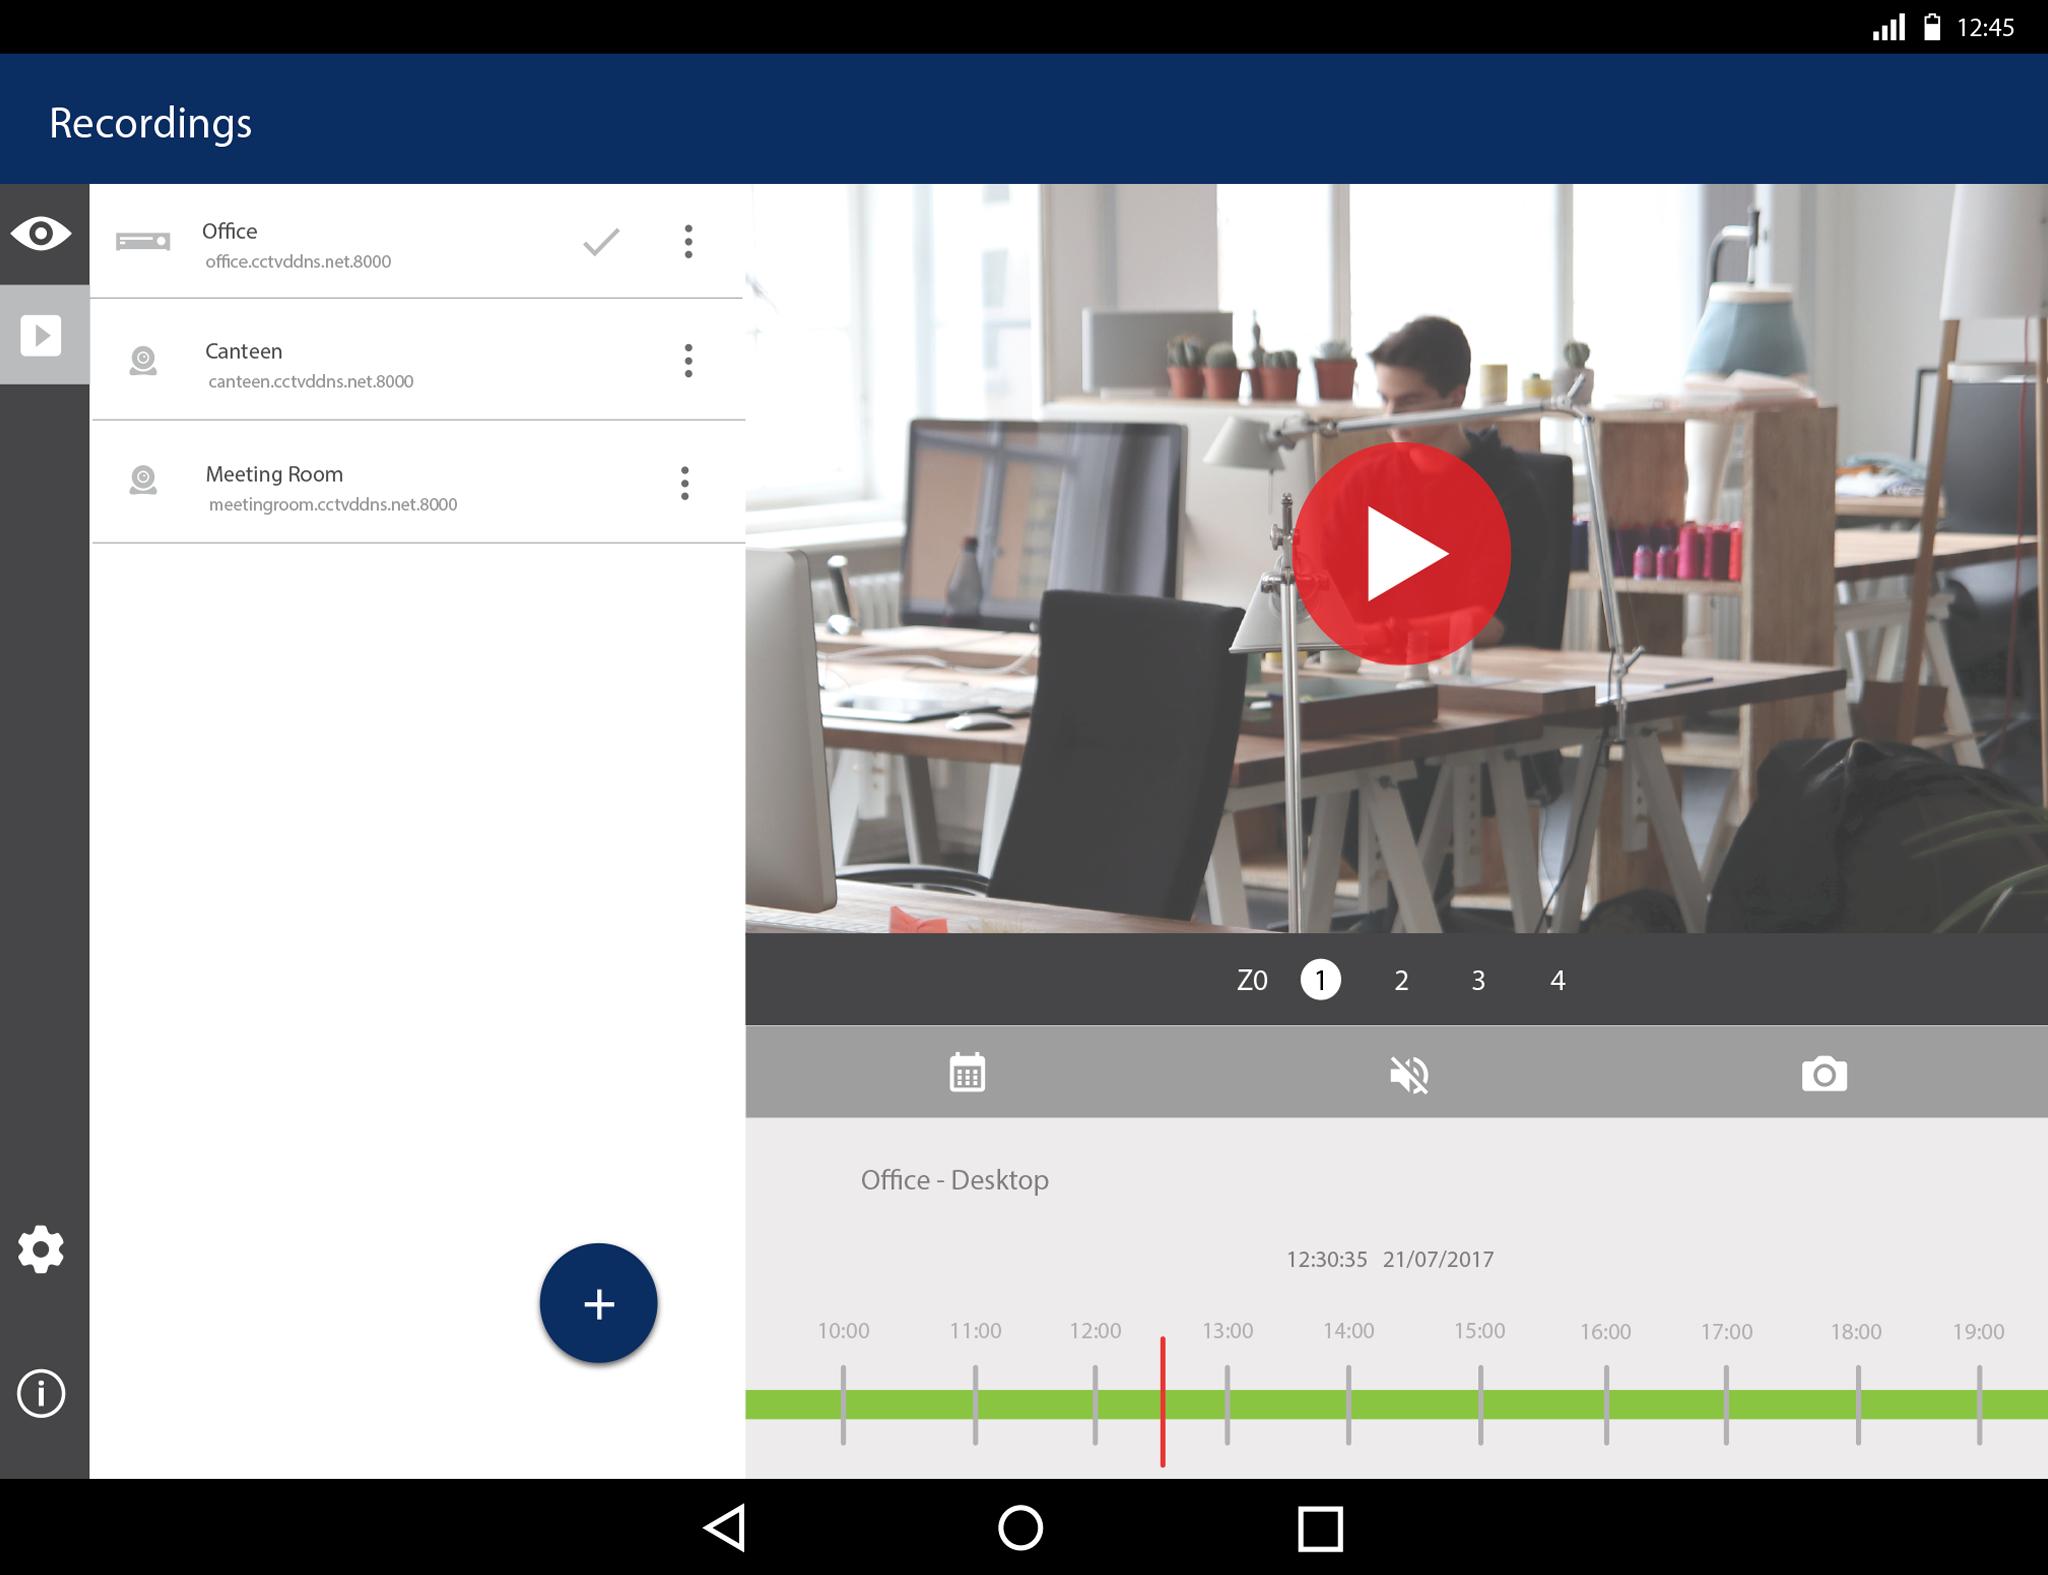Tap the Android home button

(1020, 1527)
